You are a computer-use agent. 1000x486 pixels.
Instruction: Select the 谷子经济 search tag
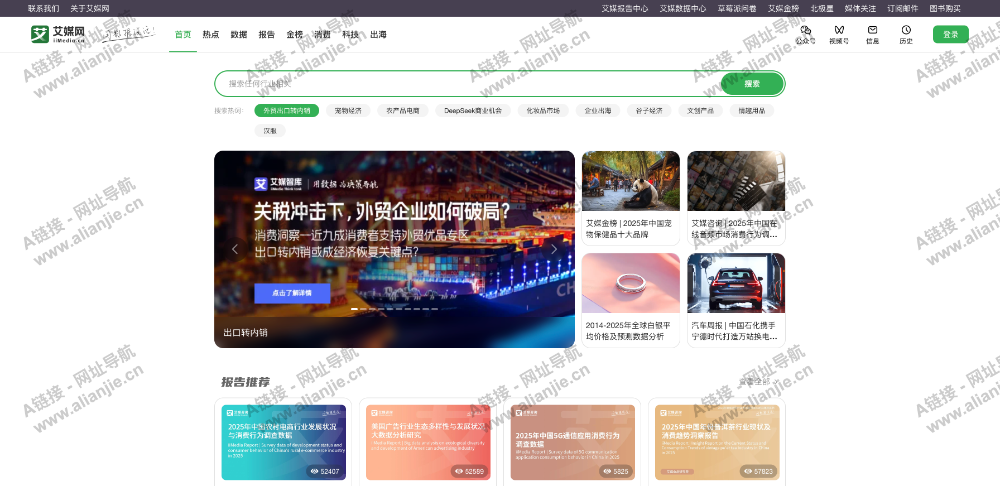click(x=649, y=110)
